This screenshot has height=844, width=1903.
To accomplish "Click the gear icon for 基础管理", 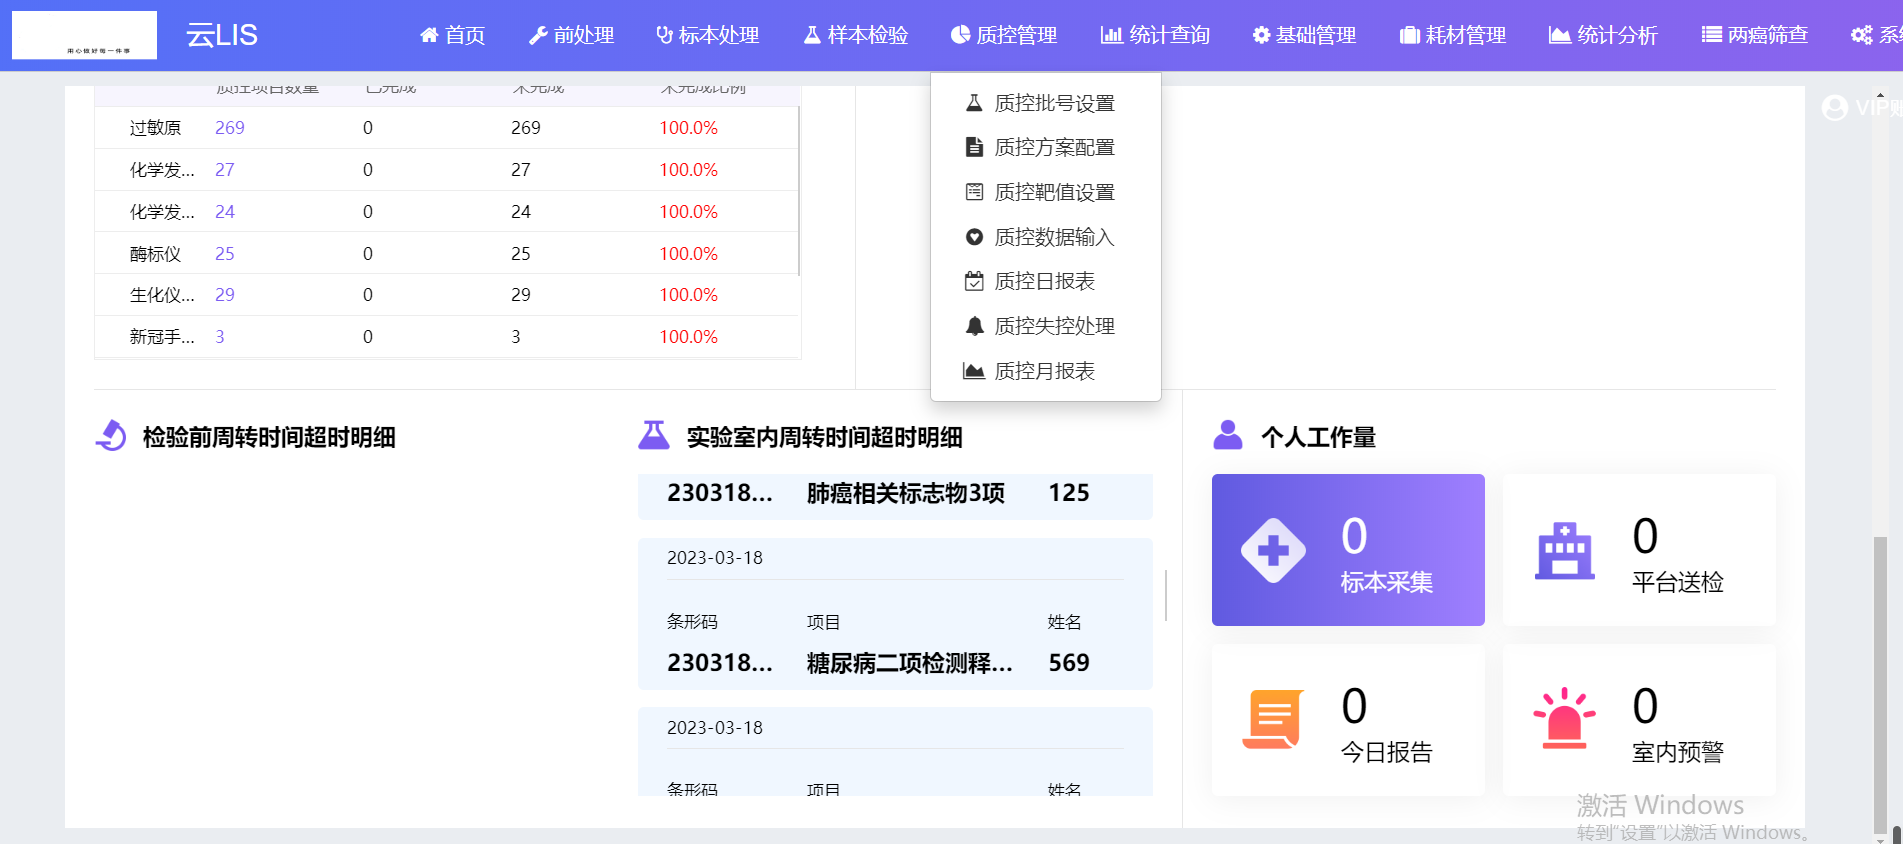I will tap(1261, 35).
